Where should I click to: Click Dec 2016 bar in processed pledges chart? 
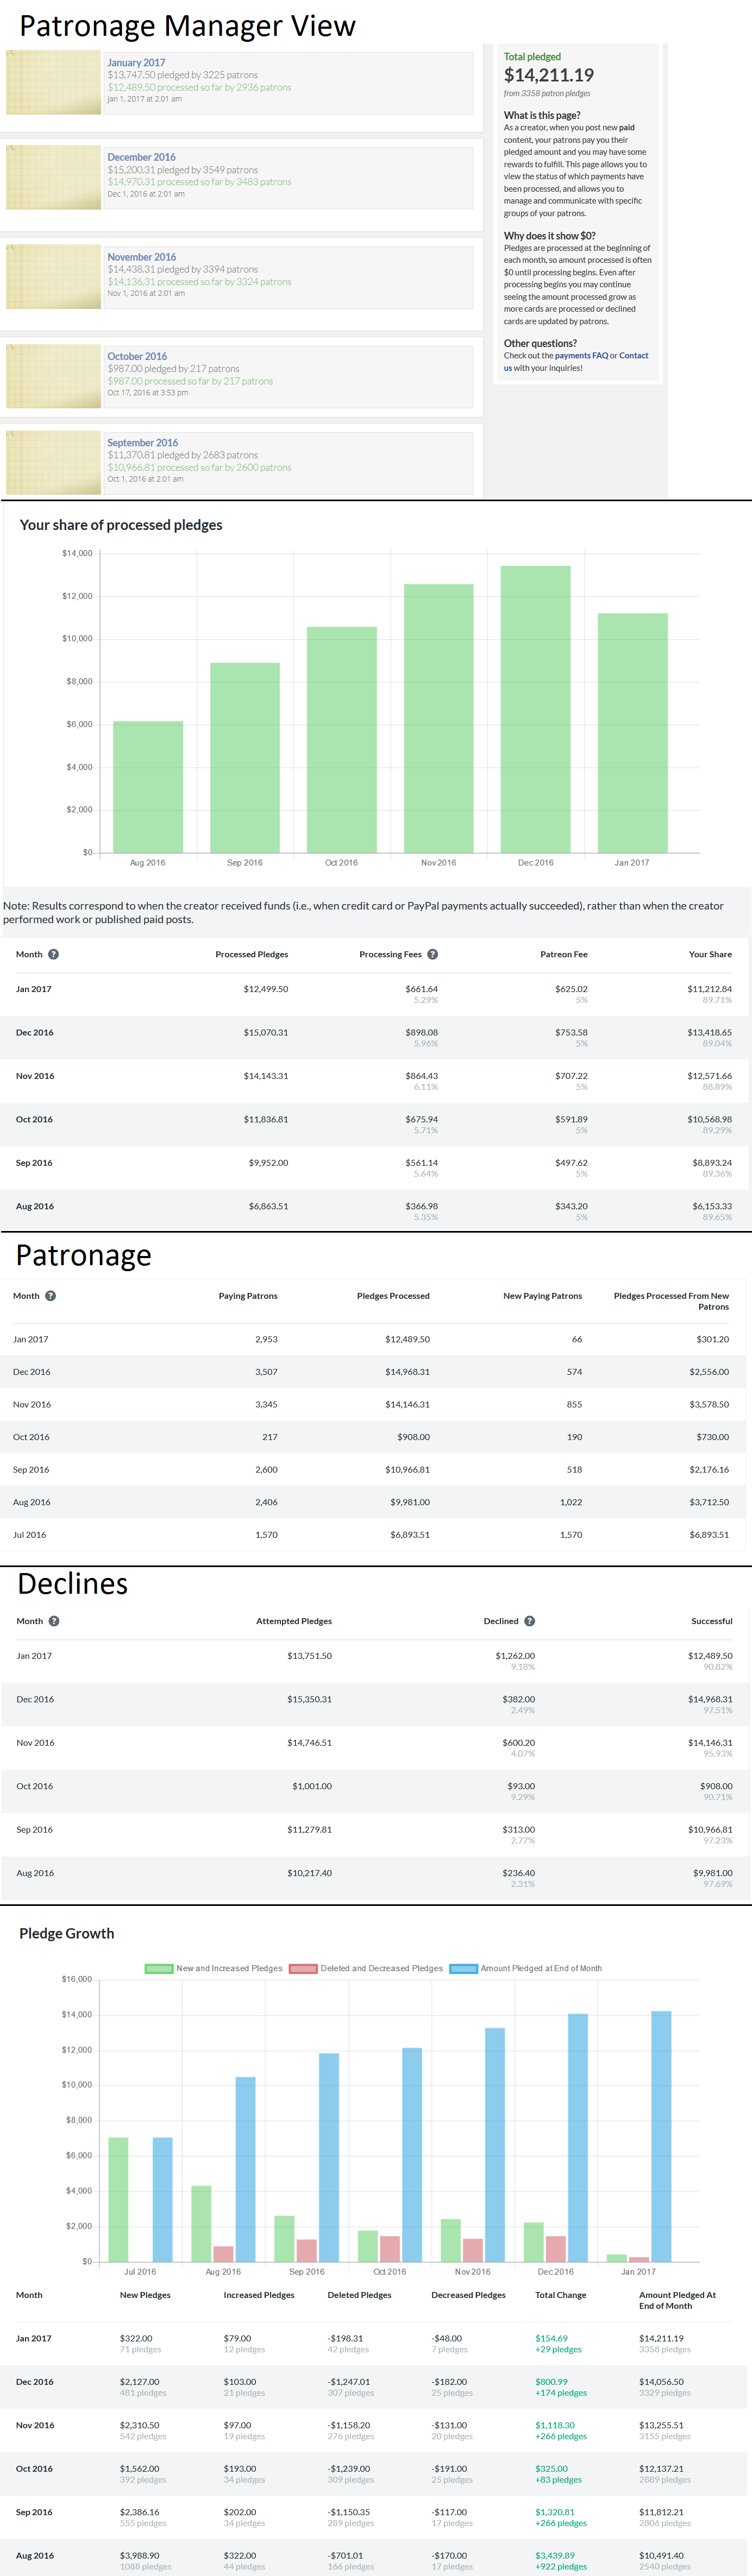click(535, 708)
